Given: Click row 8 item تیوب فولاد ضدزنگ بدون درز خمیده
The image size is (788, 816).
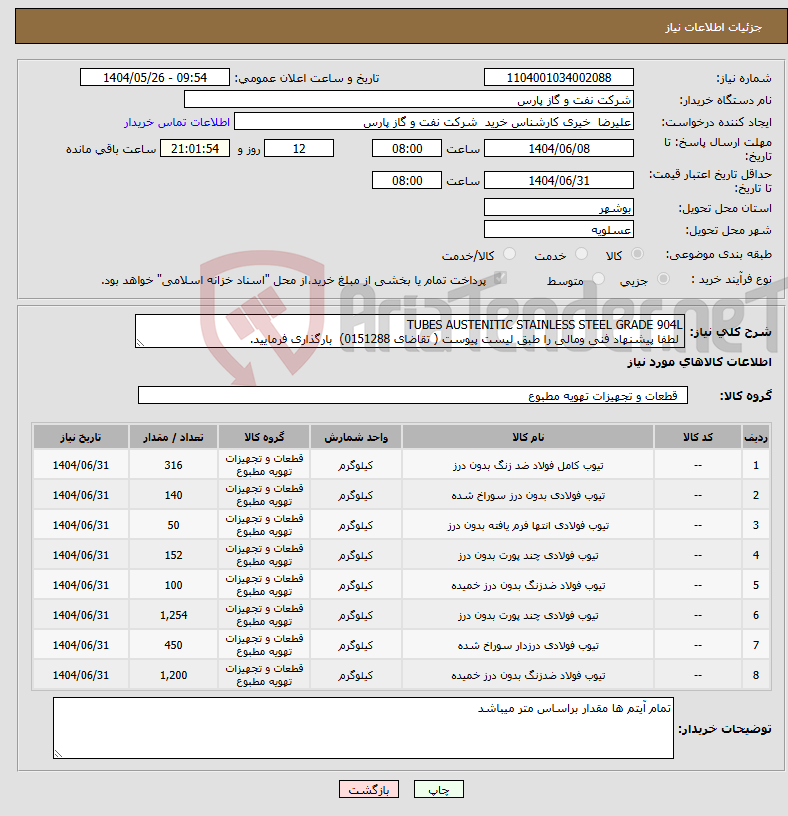Looking at the screenshot, I should pos(528,675).
